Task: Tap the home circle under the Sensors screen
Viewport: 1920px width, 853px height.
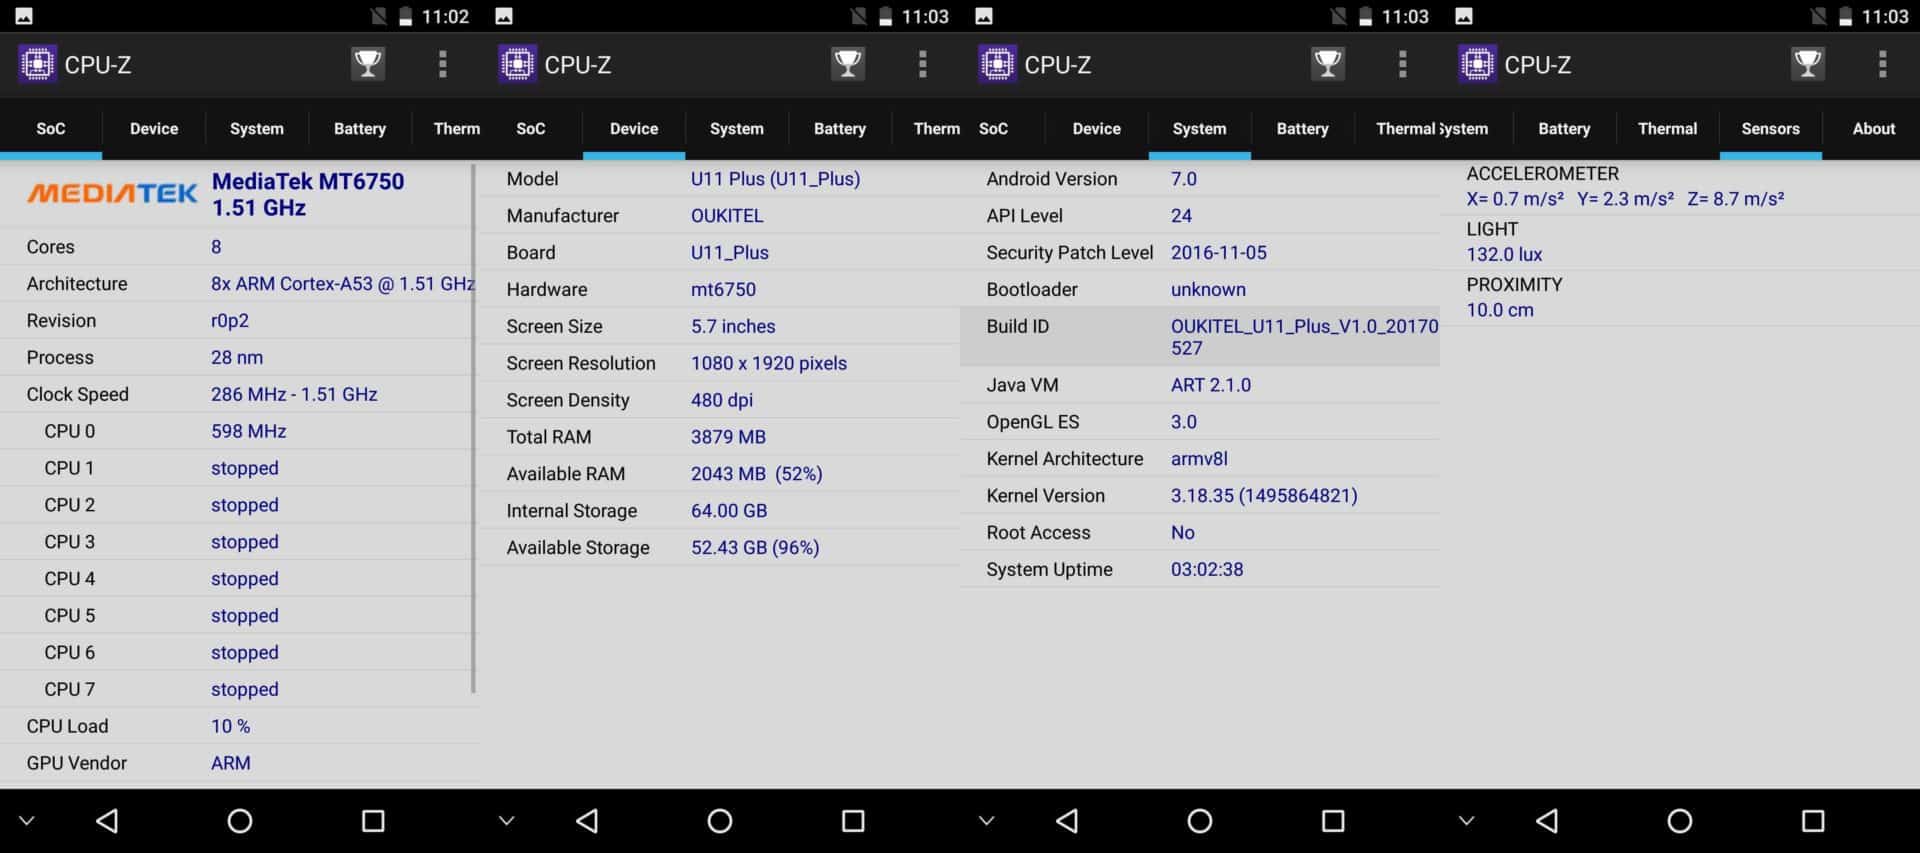Action: tap(1680, 821)
